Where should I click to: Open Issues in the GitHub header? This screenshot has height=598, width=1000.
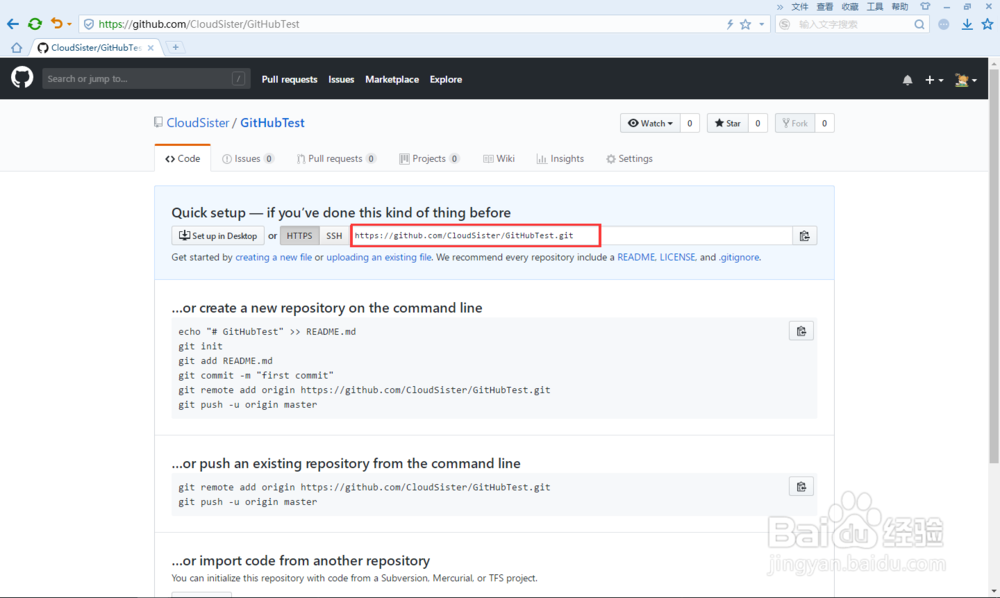(341, 80)
